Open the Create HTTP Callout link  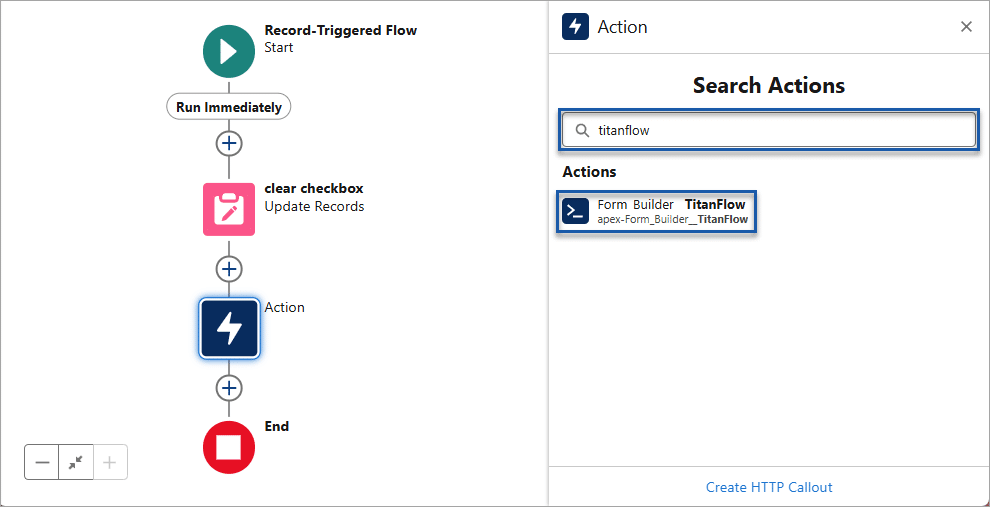click(x=769, y=487)
